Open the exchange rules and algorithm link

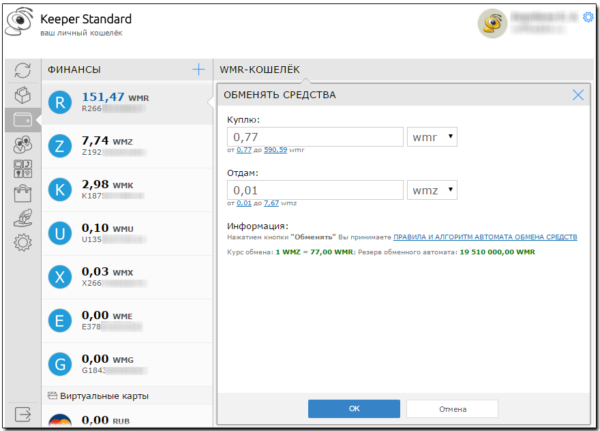point(485,237)
